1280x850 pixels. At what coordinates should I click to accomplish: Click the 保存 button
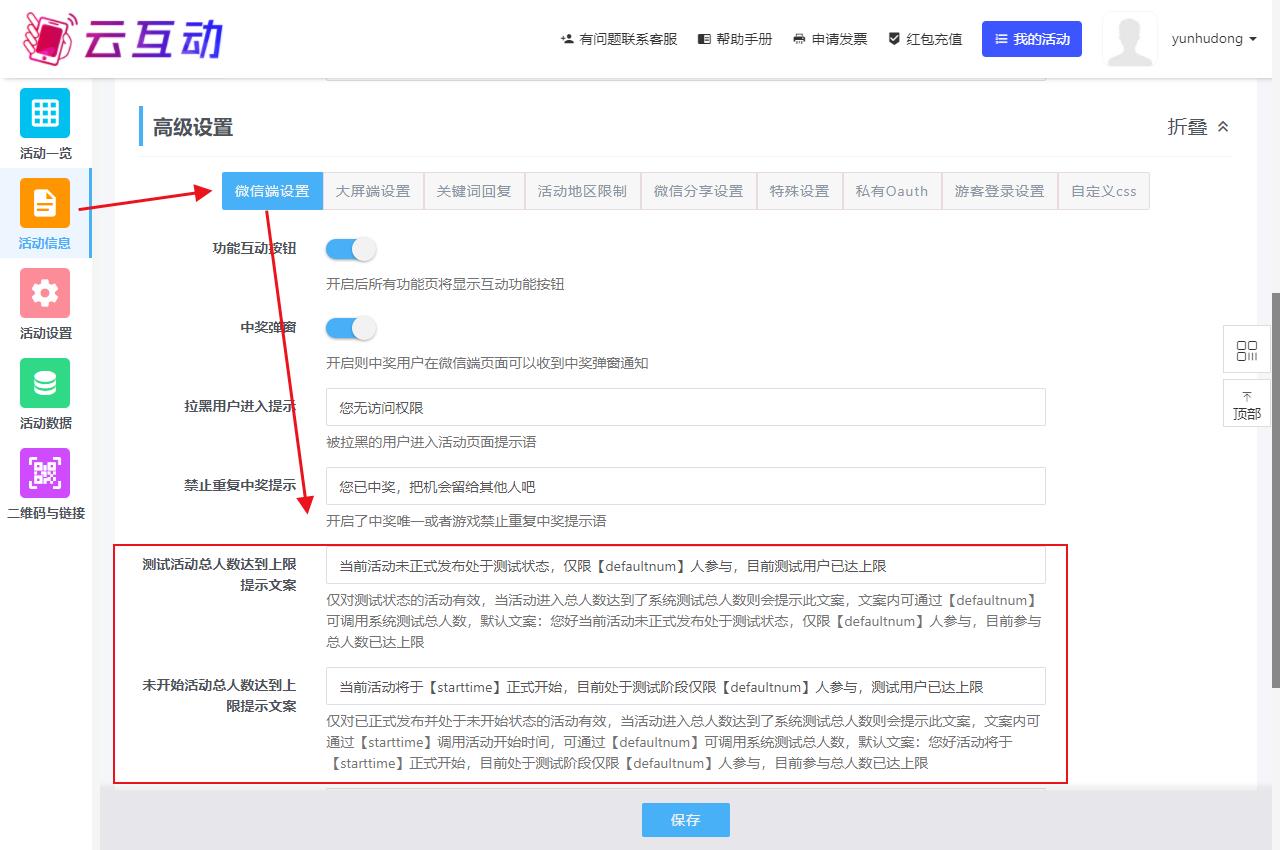pyautogui.click(x=686, y=820)
